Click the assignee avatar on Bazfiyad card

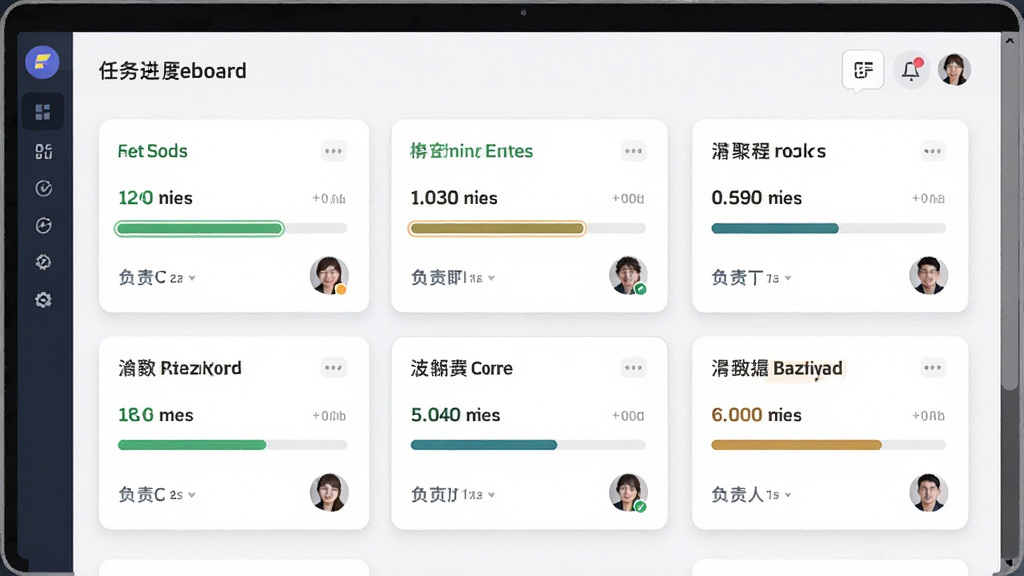click(928, 492)
